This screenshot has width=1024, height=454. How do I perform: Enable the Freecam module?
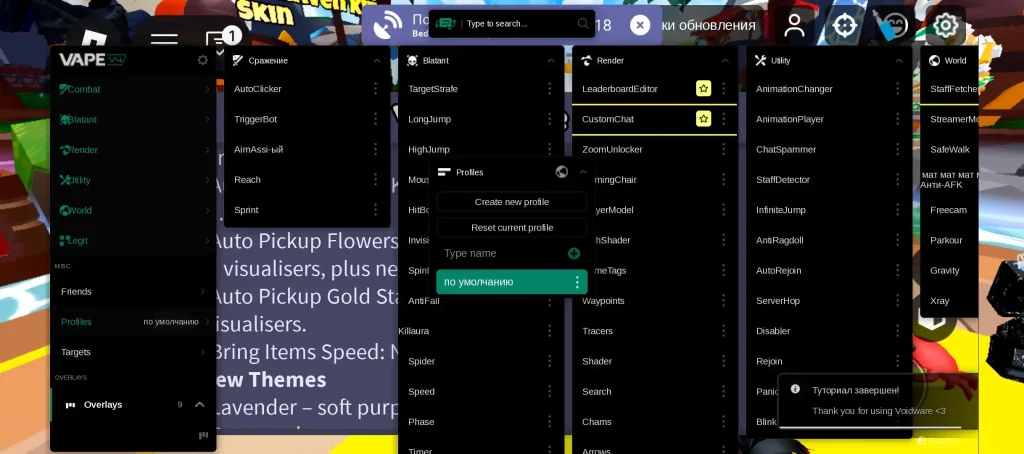(x=950, y=210)
